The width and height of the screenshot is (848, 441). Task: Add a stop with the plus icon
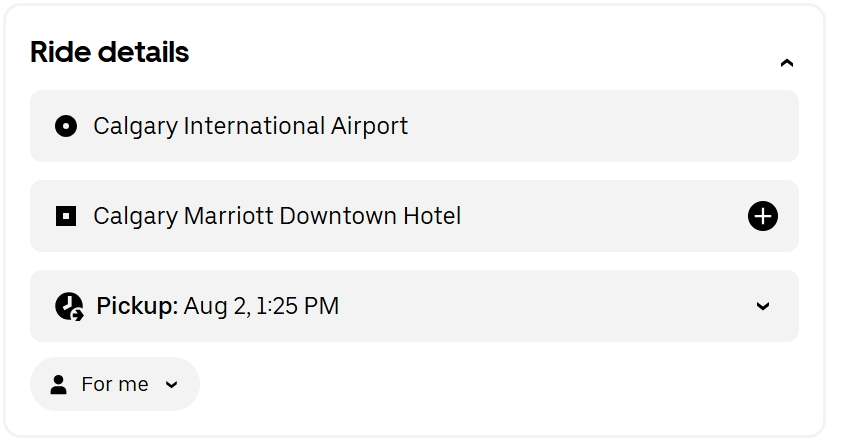pyautogui.click(x=763, y=216)
